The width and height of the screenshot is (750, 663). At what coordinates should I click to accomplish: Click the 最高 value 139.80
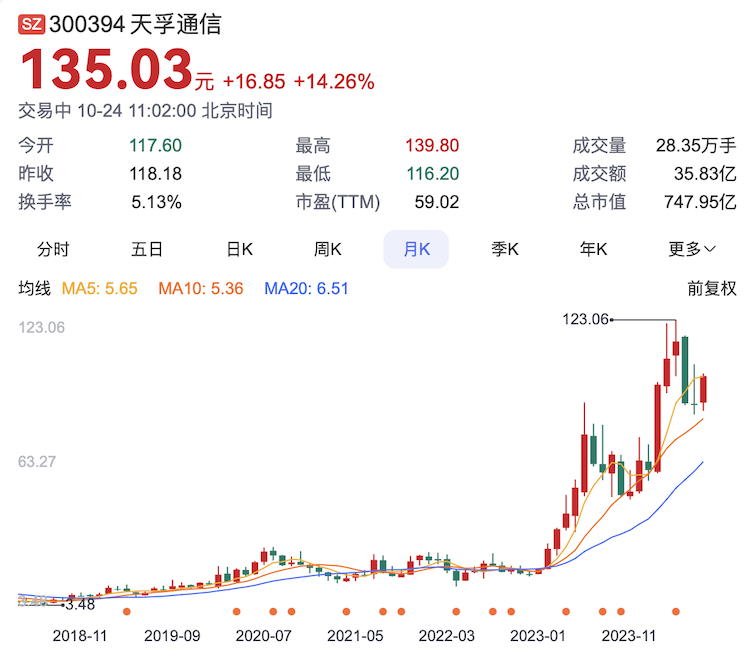[x=432, y=145]
